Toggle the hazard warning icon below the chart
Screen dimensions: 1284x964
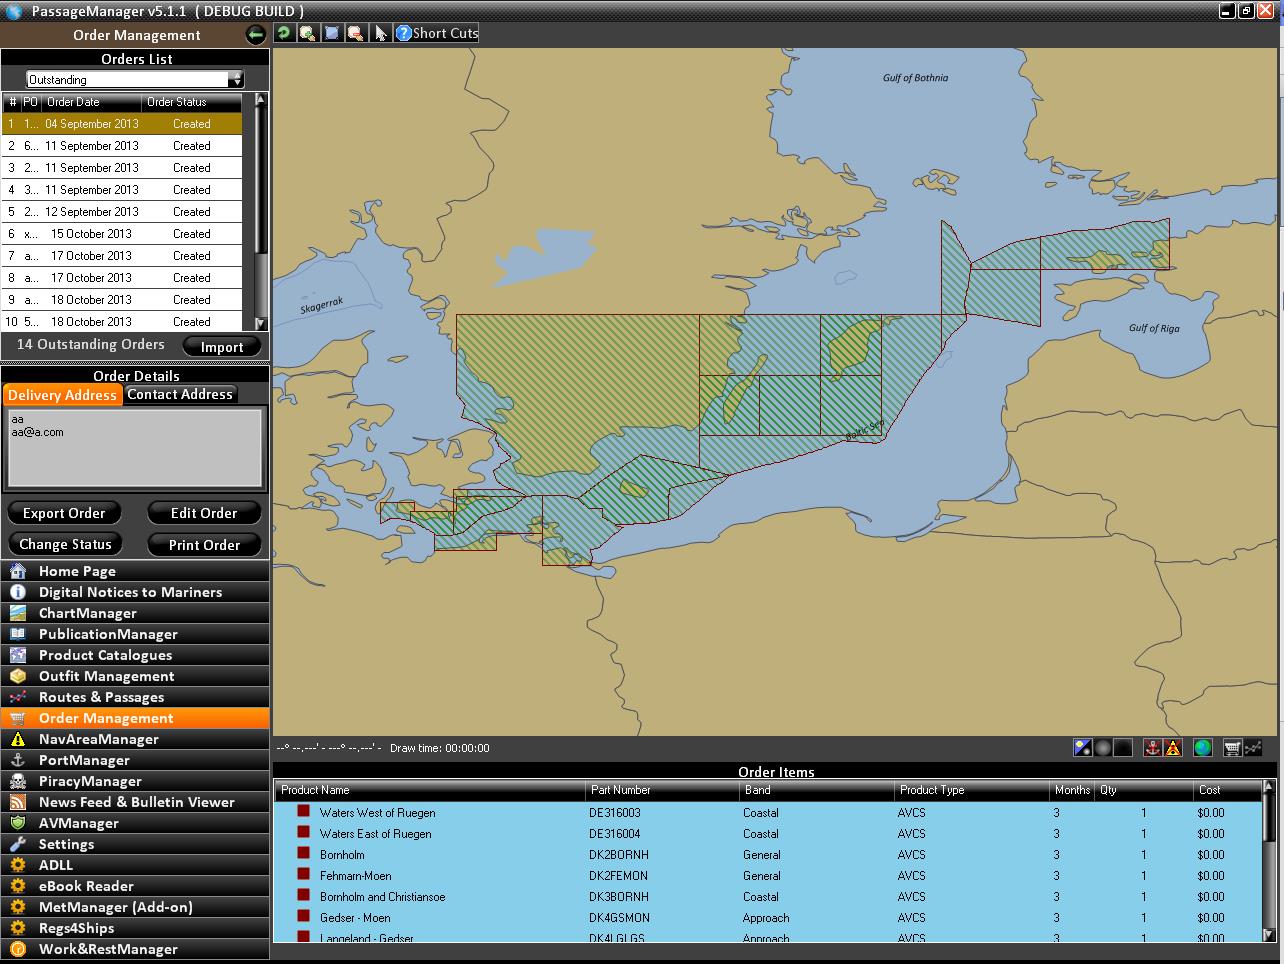coord(1172,747)
